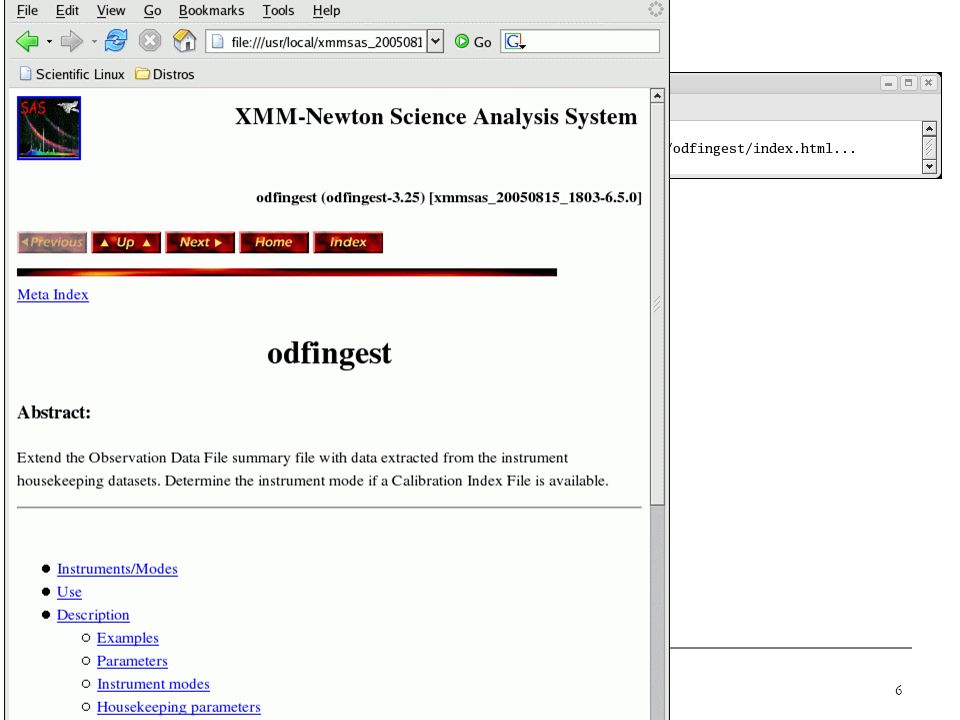Open the Help menu
This screenshot has height=720, width=960.
point(326,10)
